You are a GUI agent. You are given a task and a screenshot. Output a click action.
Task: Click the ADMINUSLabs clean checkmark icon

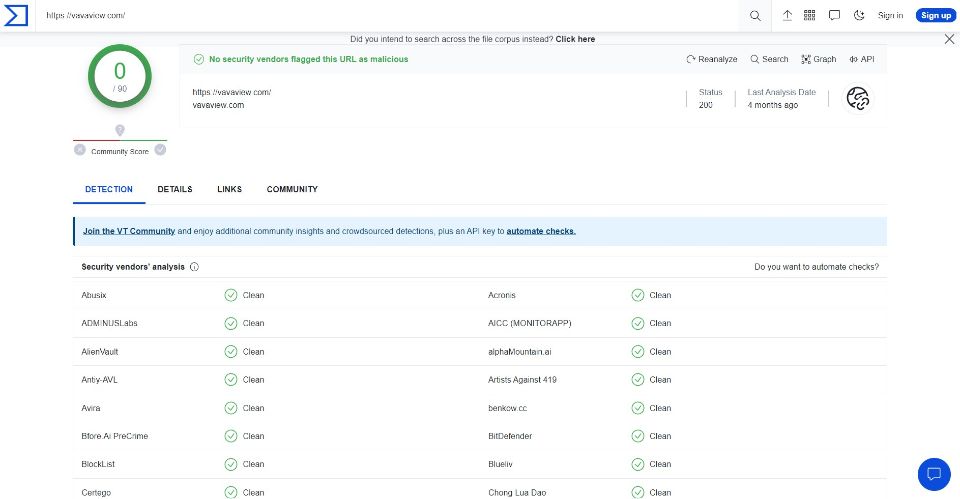click(x=231, y=323)
